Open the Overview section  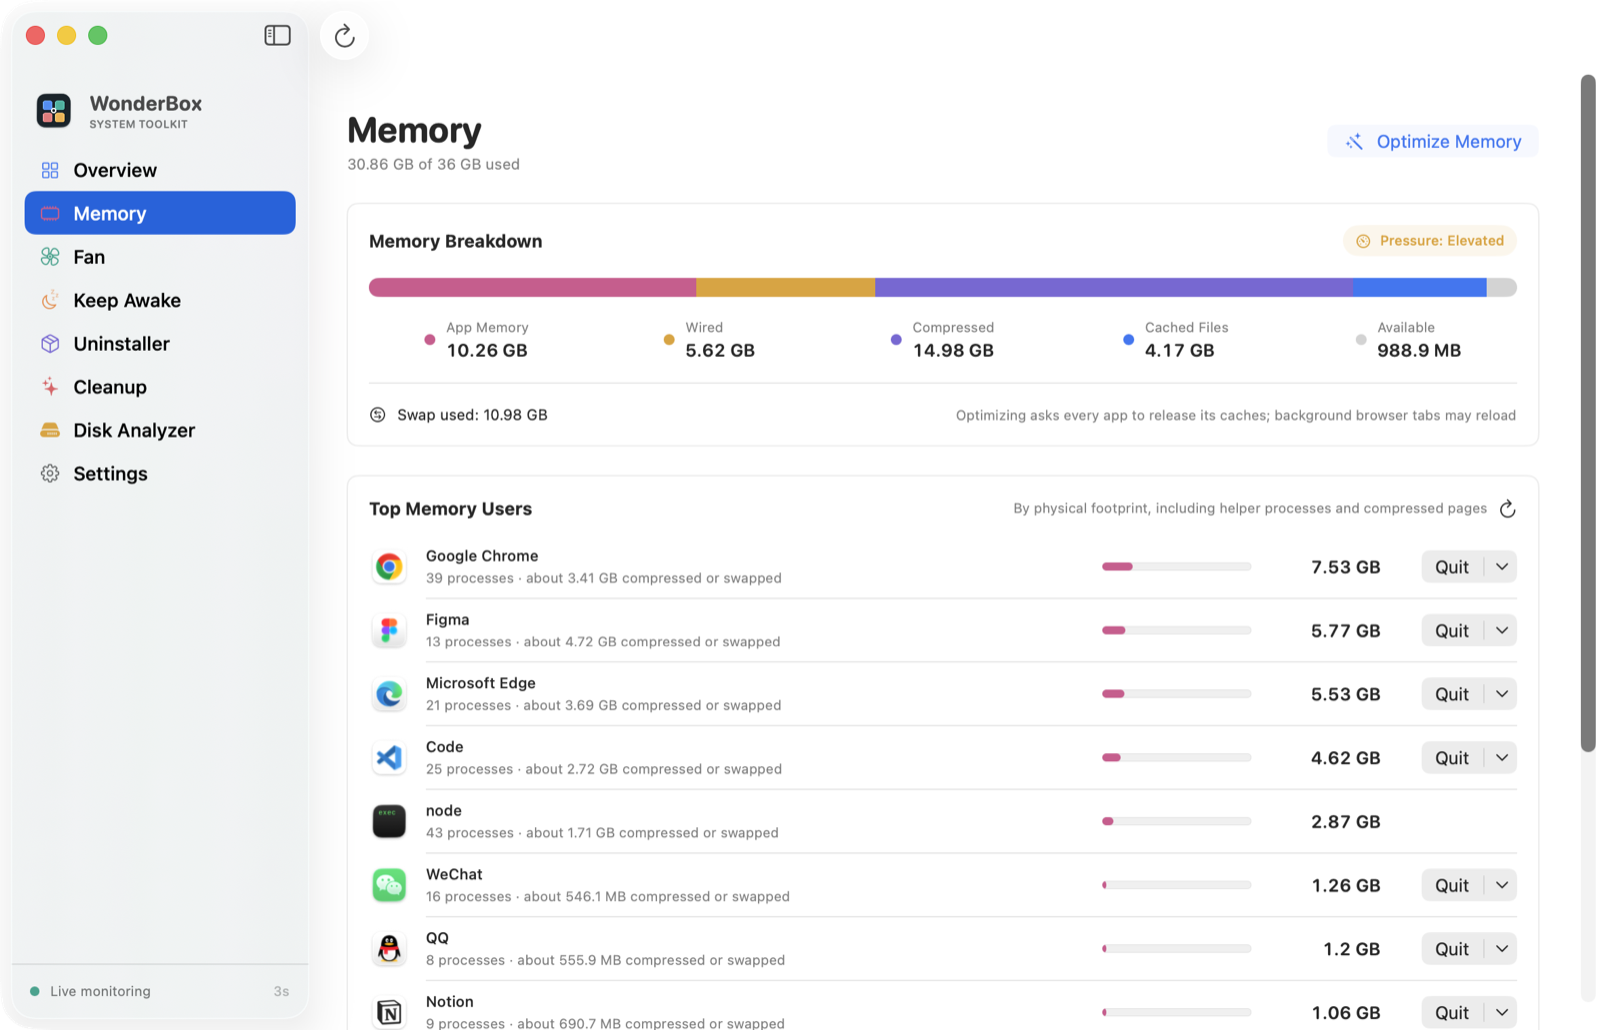tap(160, 170)
